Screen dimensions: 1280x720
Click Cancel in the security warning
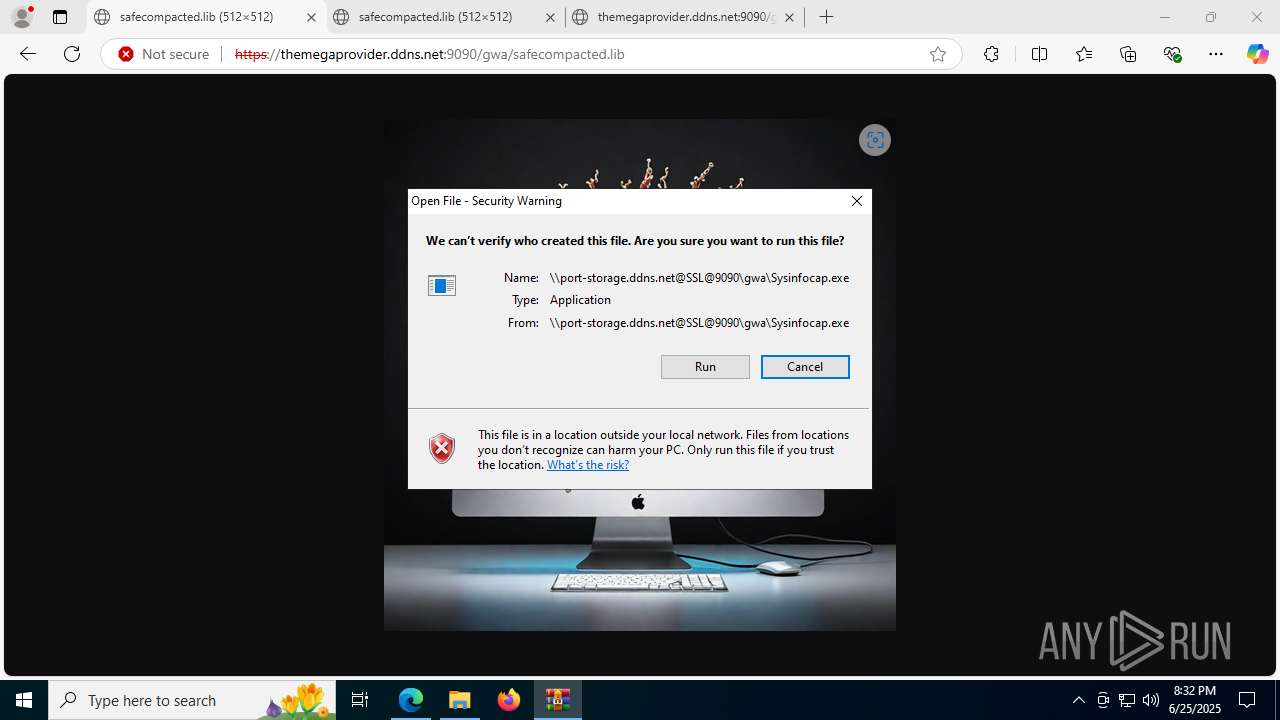pos(805,367)
